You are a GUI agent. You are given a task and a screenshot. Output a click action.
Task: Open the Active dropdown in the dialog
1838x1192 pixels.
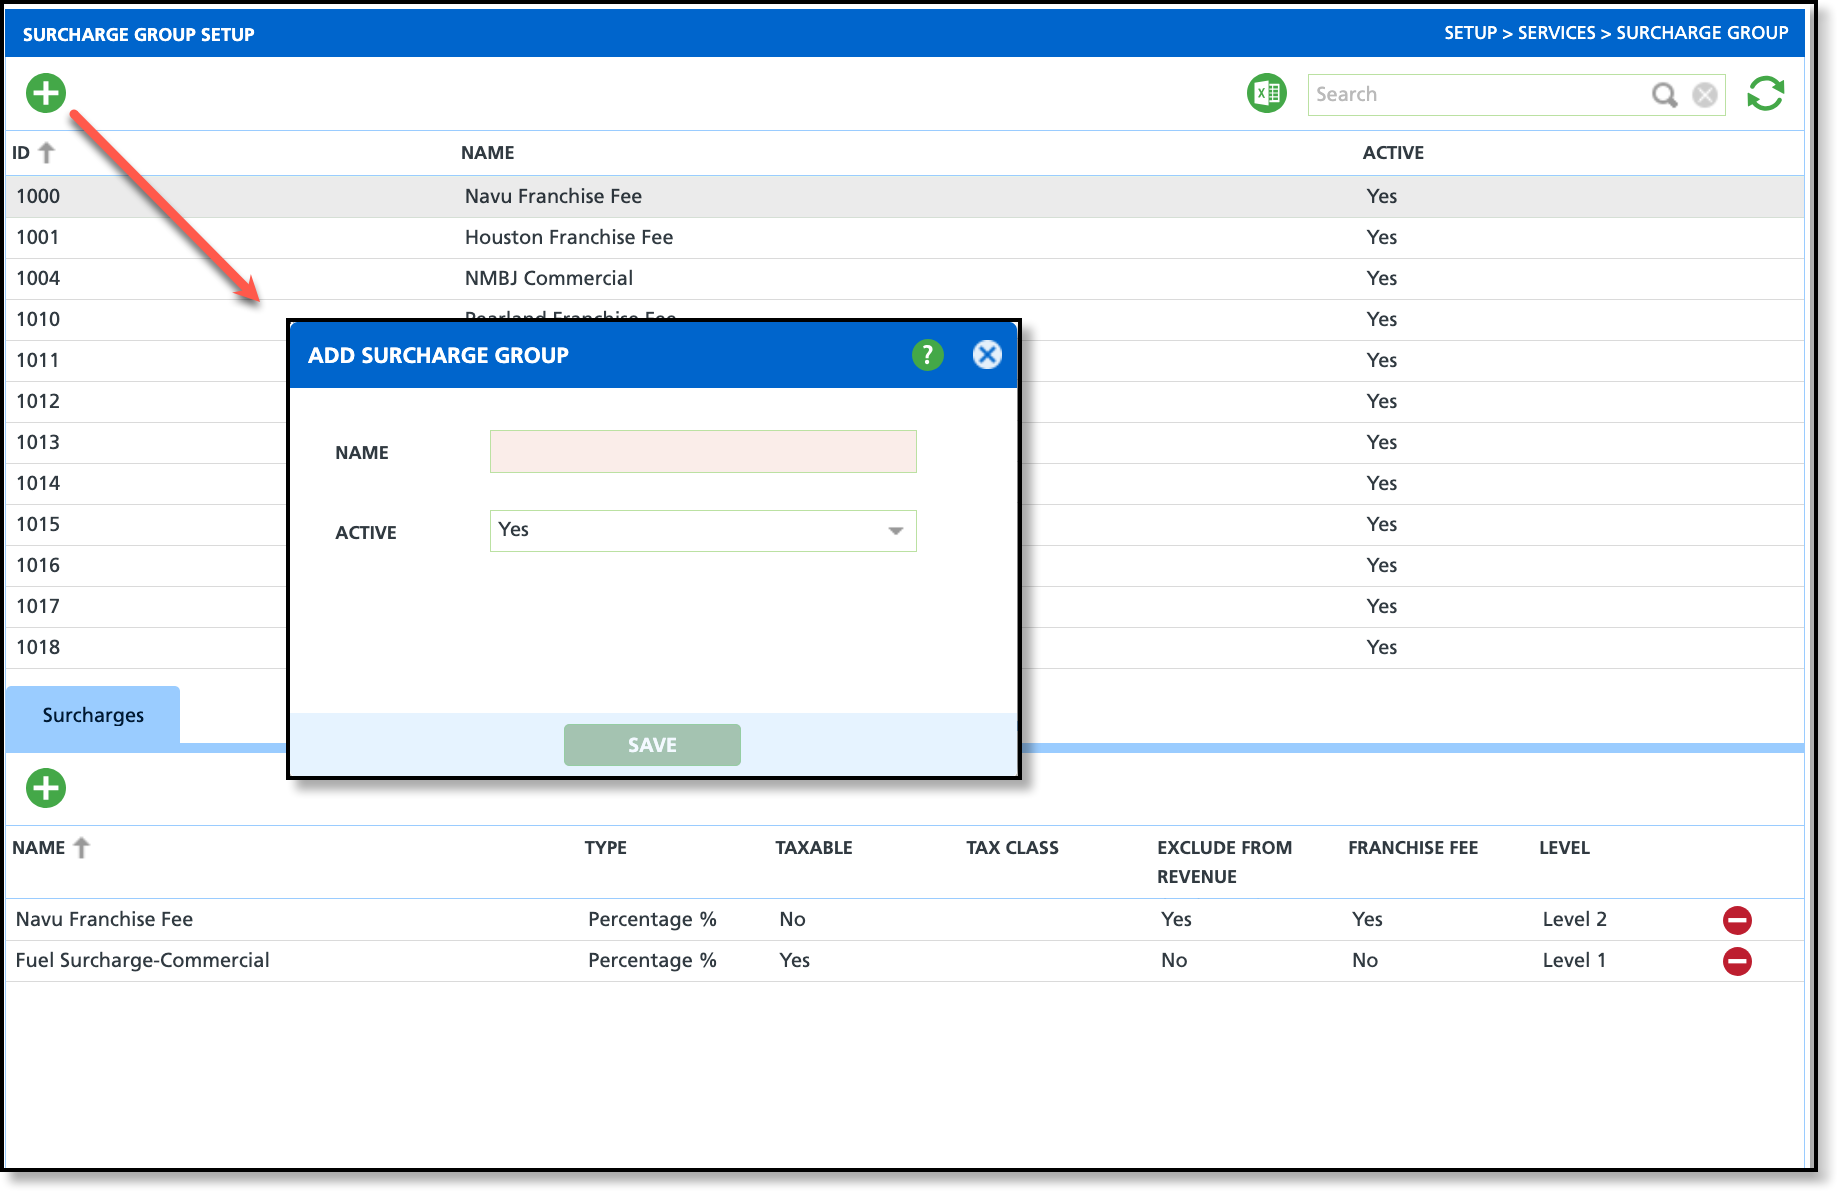tap(703, 531)
